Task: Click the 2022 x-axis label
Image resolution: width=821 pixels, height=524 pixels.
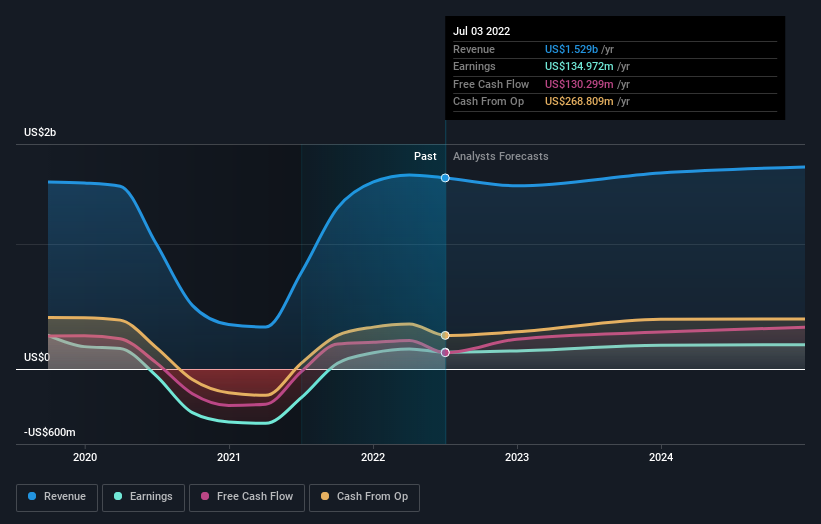Action: (x=373, y=457)
